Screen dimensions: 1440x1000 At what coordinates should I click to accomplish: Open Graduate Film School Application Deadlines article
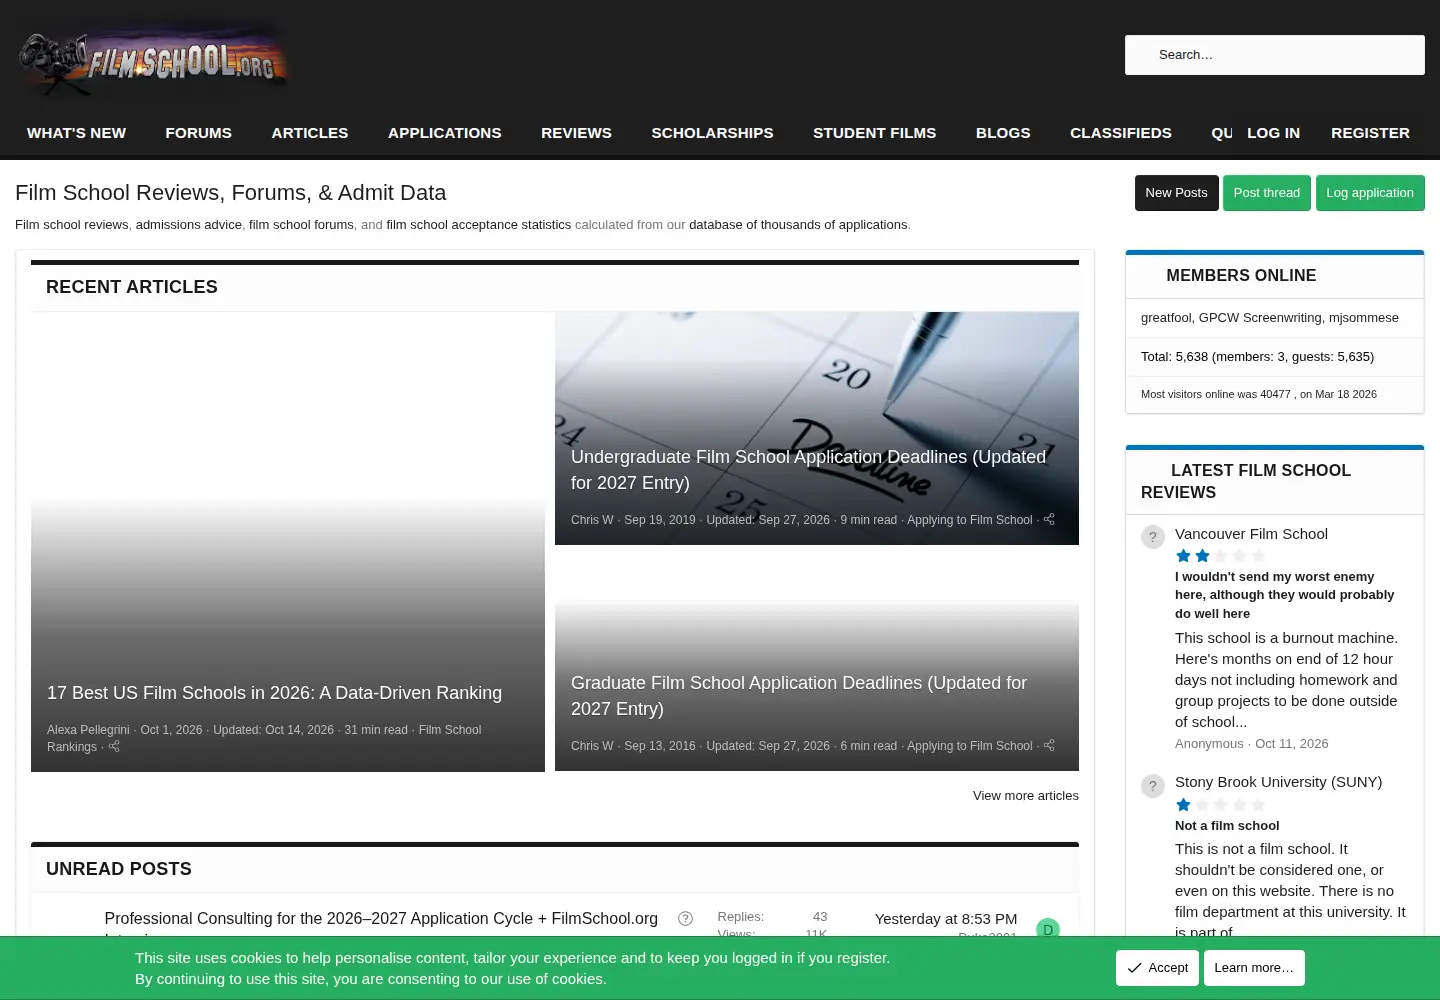click(799, 696)
